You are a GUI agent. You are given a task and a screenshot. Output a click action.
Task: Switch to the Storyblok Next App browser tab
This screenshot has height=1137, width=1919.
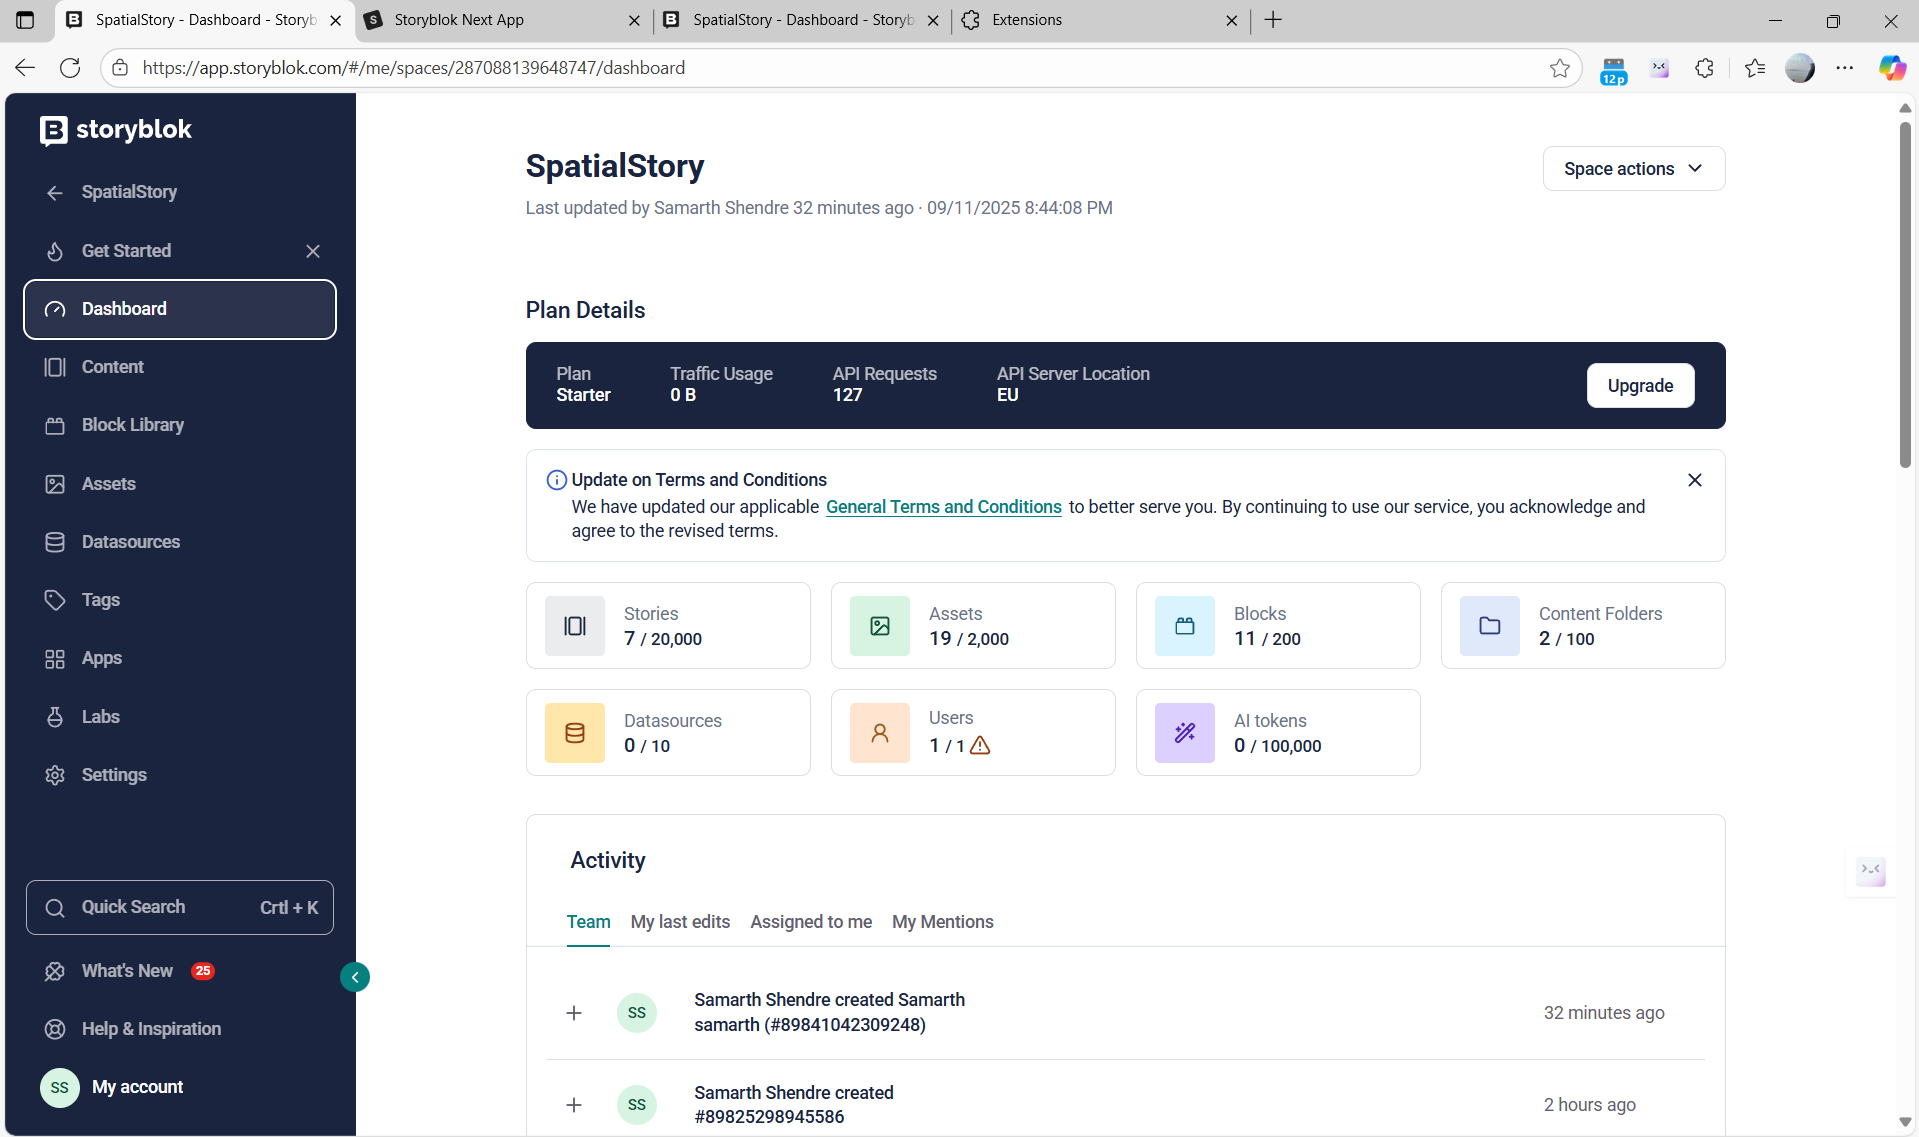[x=503, y=20]
